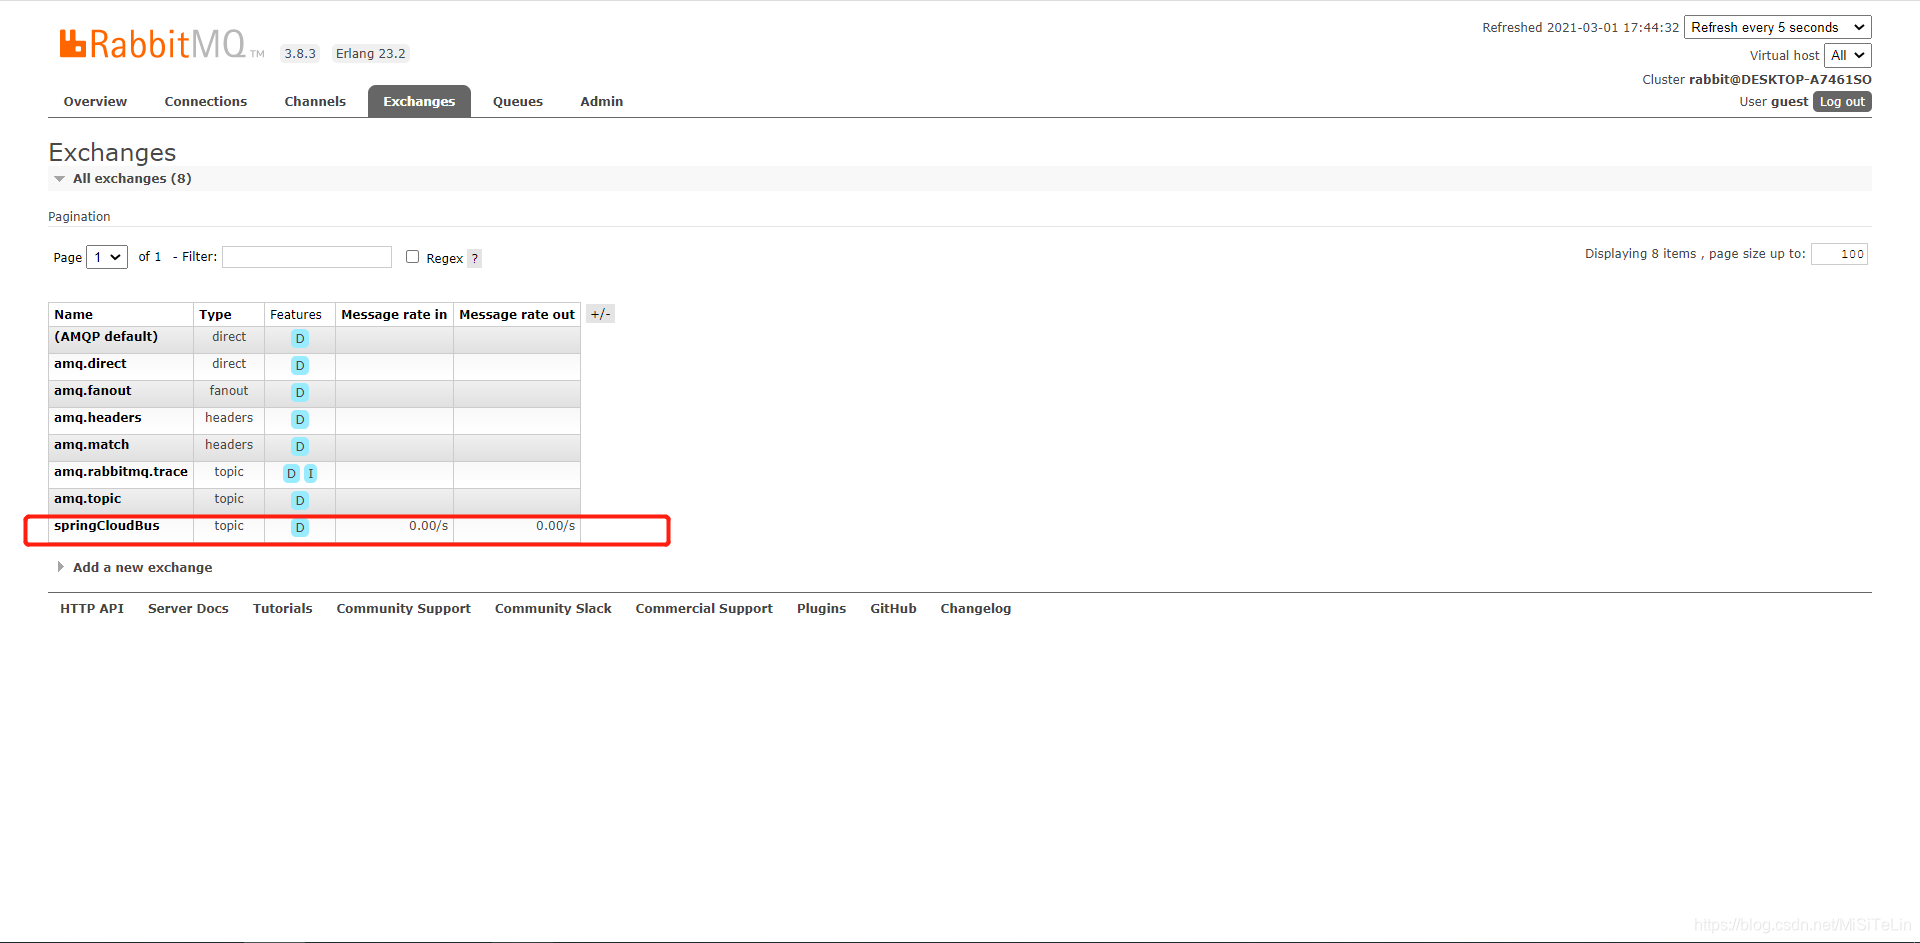Open the HTTP API link
1920x943 pixels.
point(92,608)
